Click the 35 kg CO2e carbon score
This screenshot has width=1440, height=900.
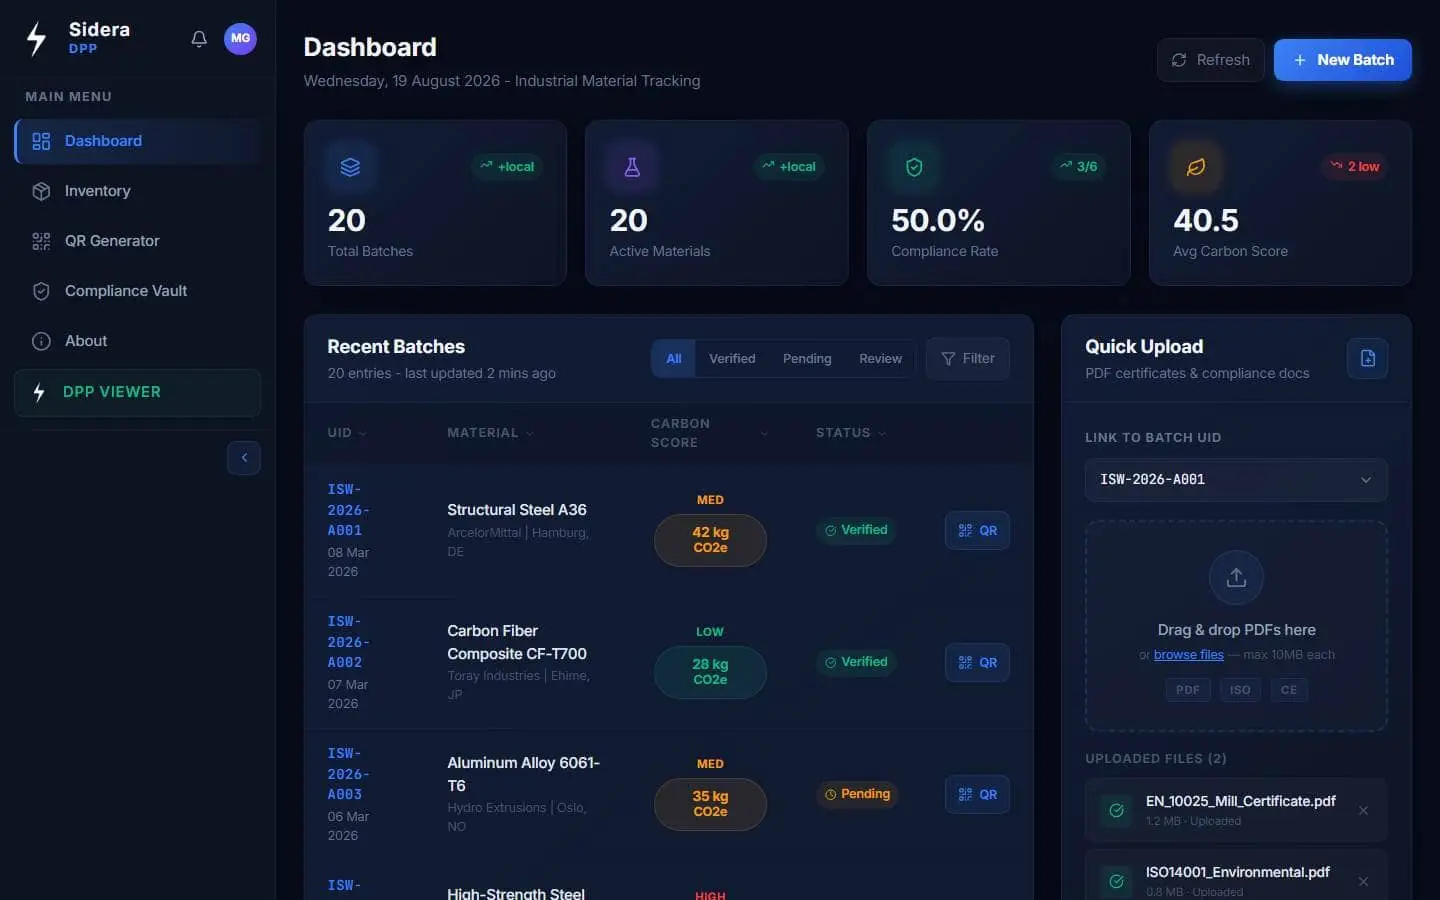710,804
